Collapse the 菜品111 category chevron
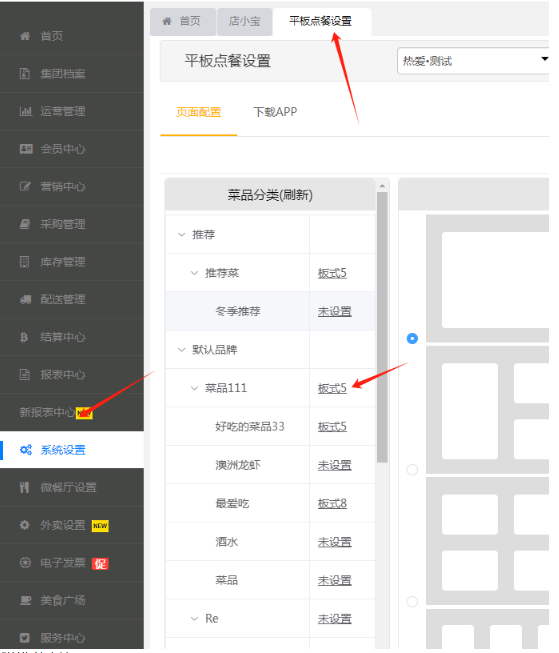 pyautogui.click(x=194, y=388)
